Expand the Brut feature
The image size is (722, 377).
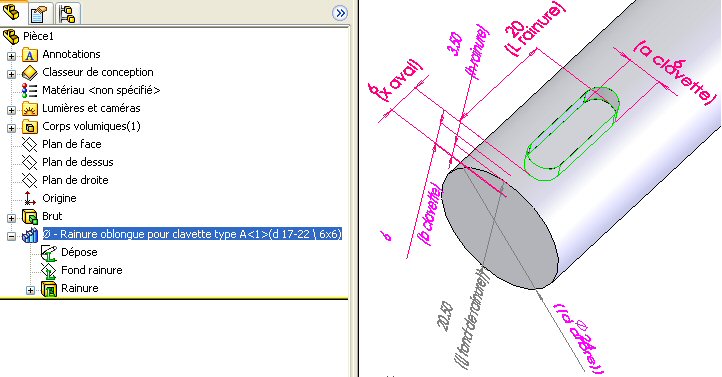point(11,218)
